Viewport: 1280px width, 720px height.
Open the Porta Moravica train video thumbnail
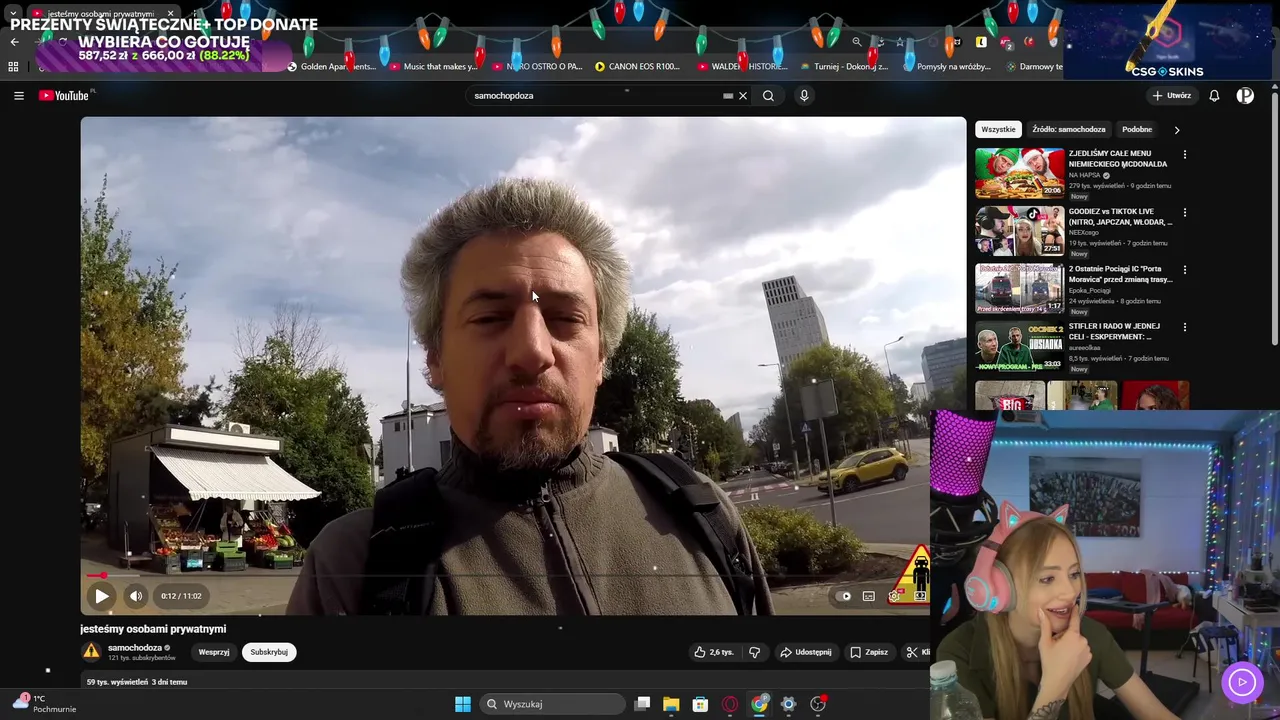coord(1019,288)
